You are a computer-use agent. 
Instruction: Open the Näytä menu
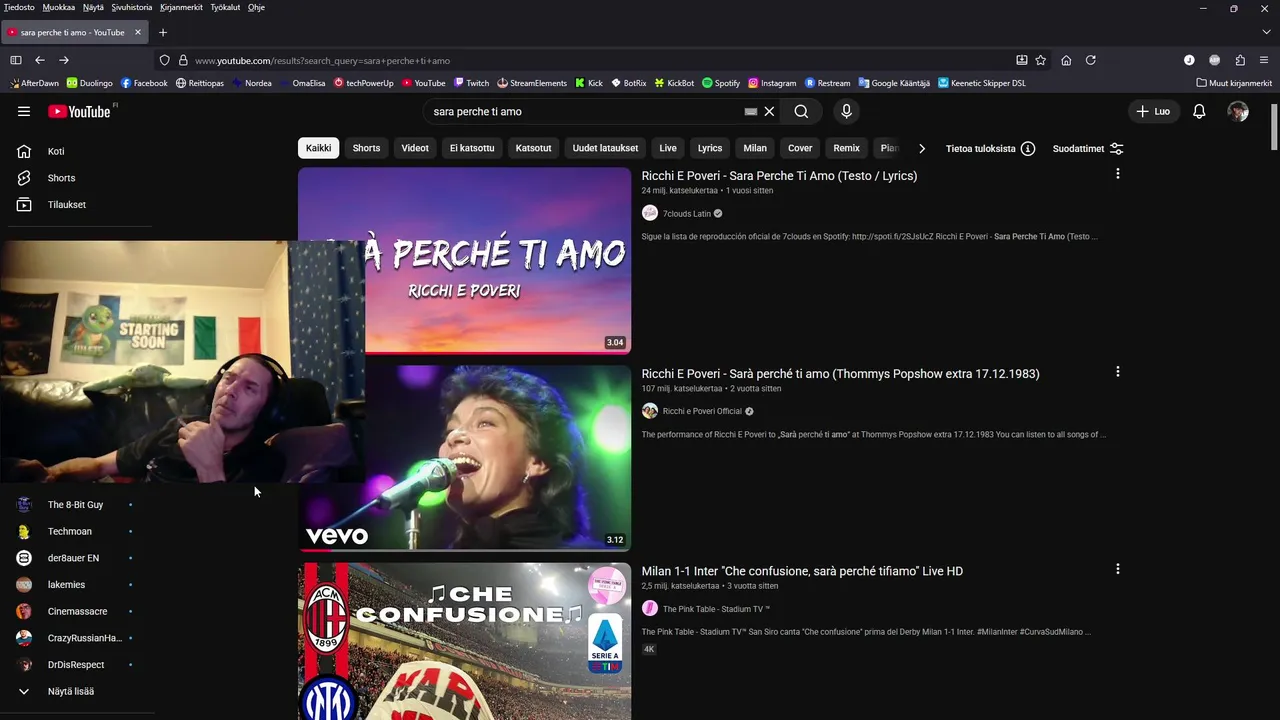[x=93, y=7]
